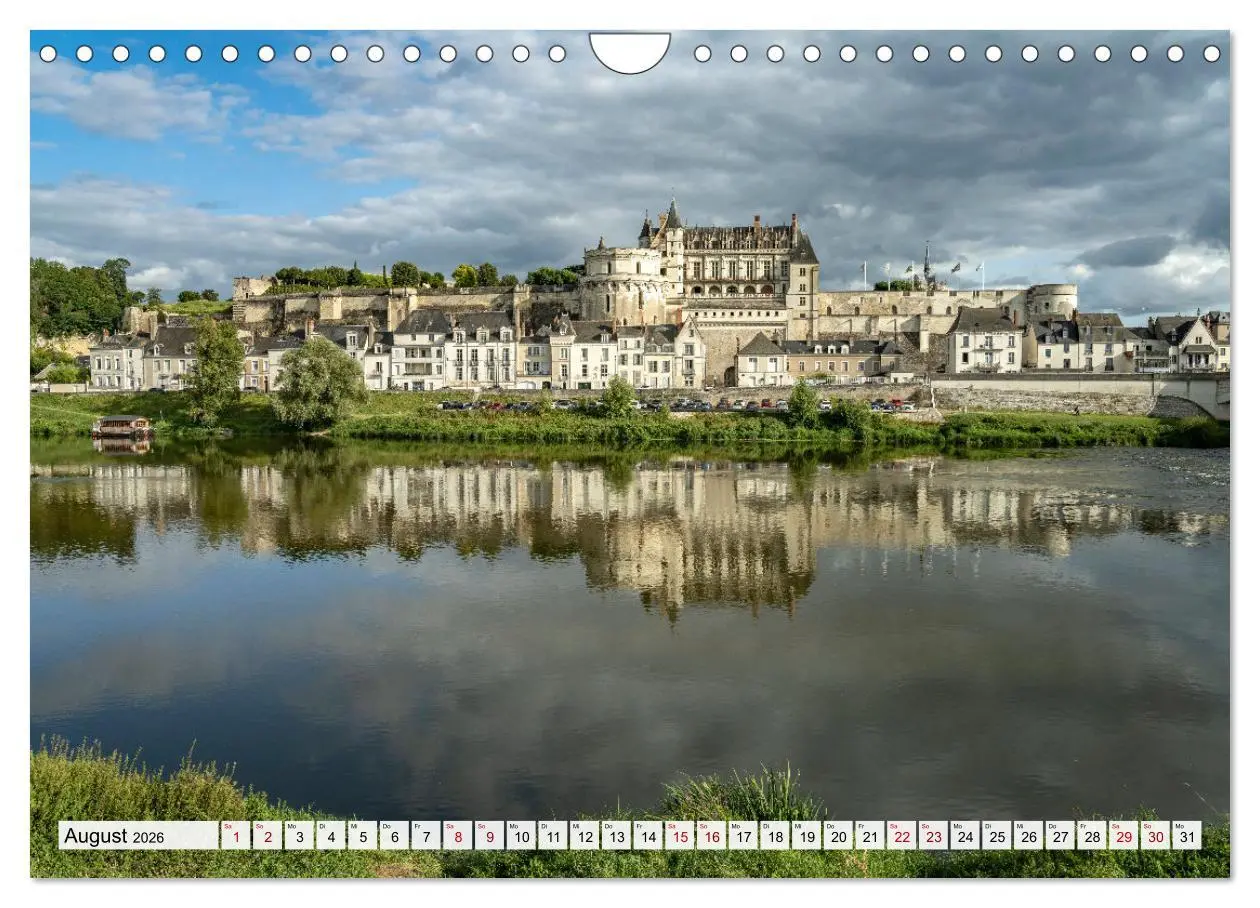Click the first binding hole at top-left
Image resolution: width=1260 pixels, height=908 pixels.
point(48,54)
